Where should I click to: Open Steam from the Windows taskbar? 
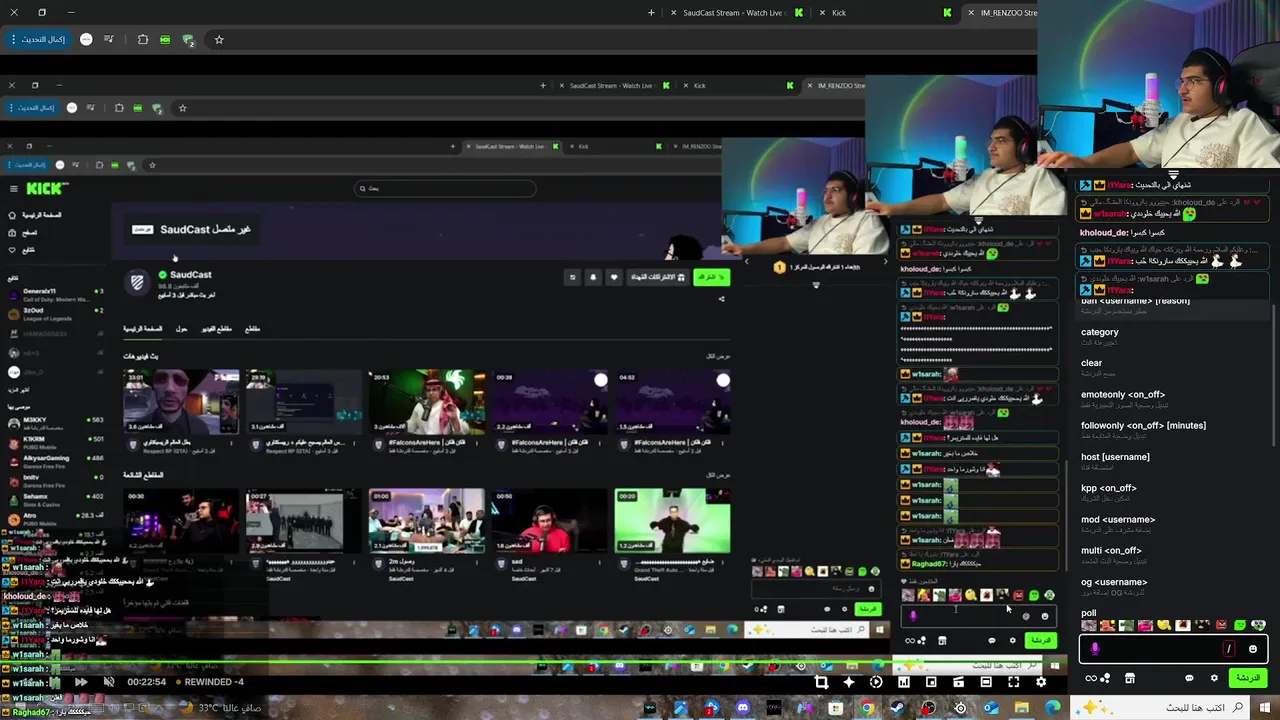897,708
